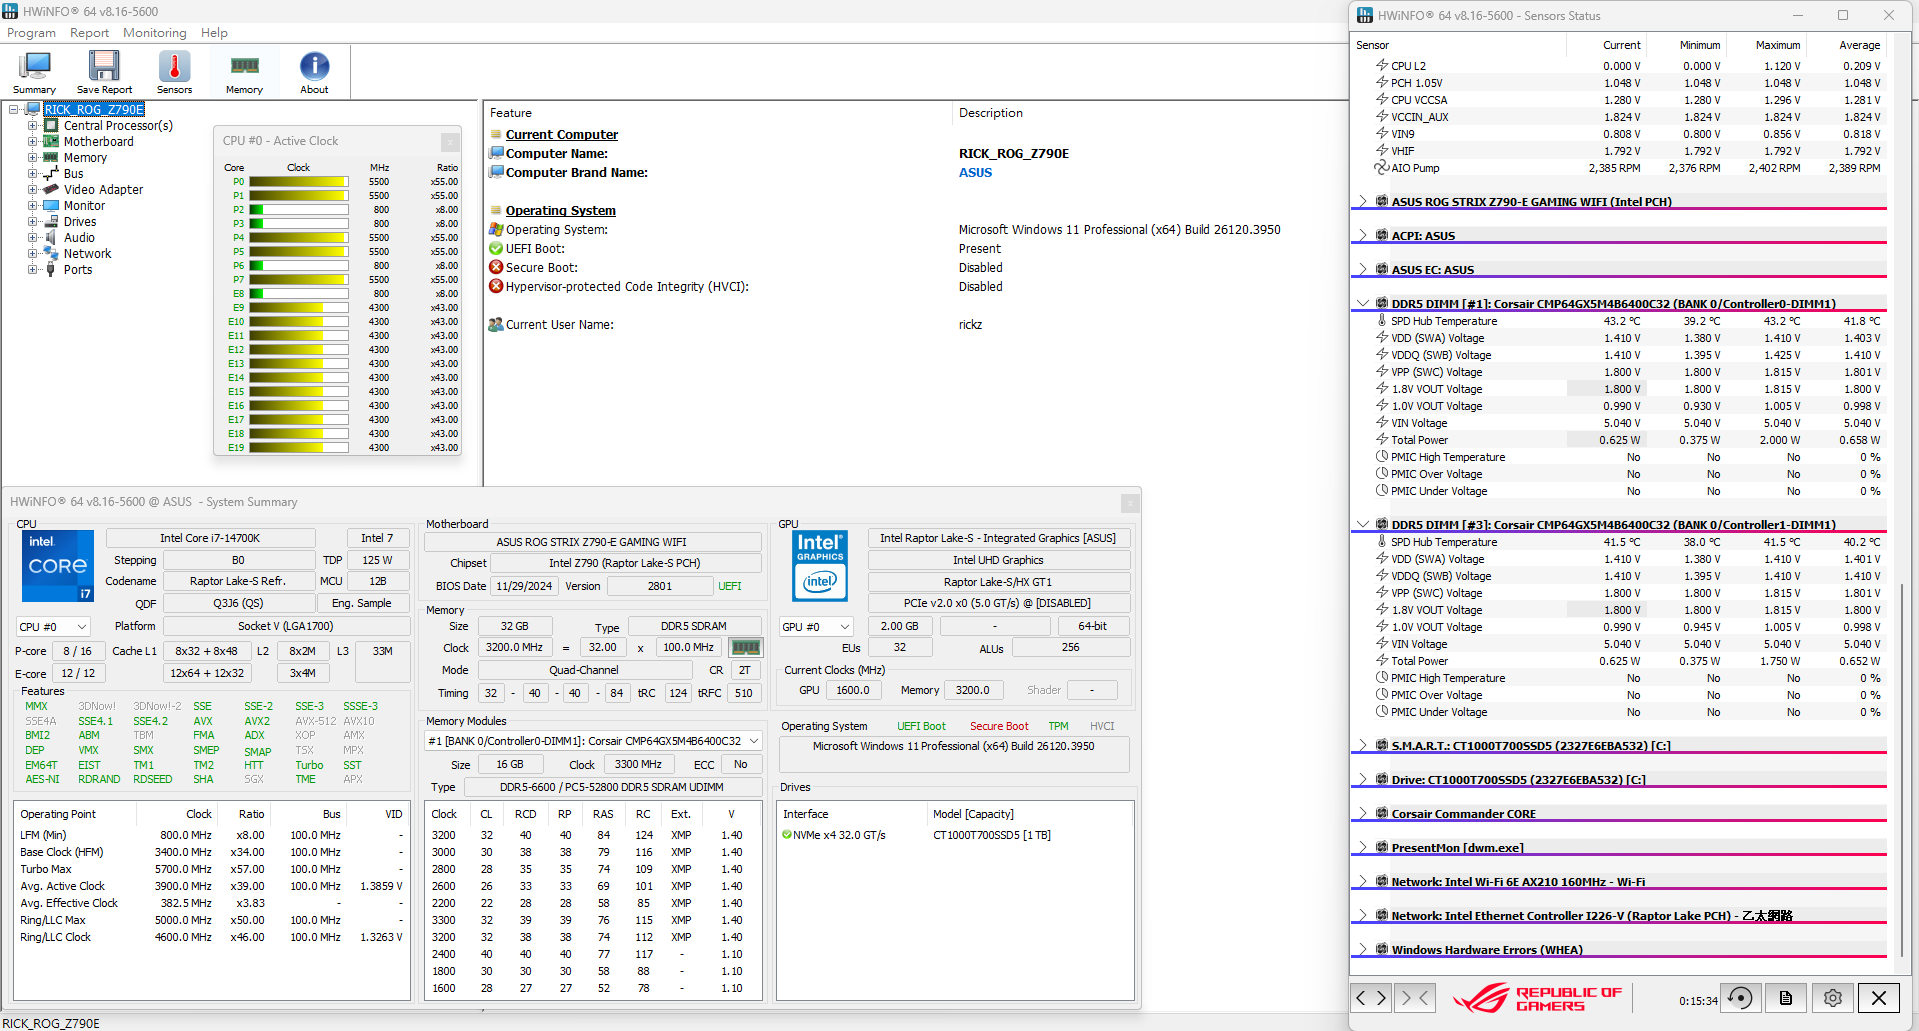
Task: Click the sensor logging document icon
Action: [1786, 997]
